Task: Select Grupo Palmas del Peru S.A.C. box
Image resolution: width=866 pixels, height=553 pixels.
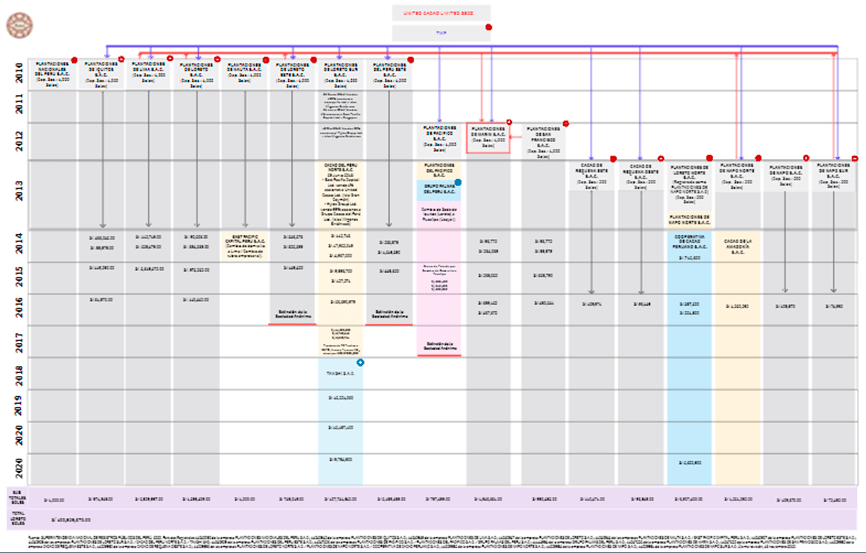Action: click(440, 189)
